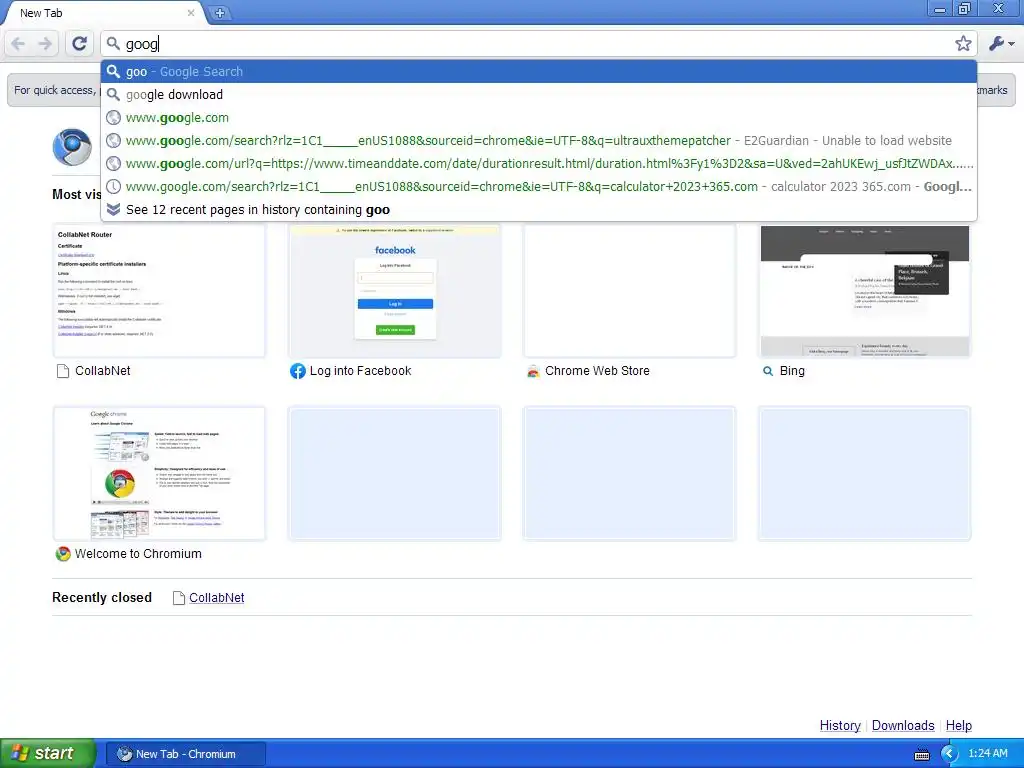Click the browser Back arrow button

tap(18, 44)
